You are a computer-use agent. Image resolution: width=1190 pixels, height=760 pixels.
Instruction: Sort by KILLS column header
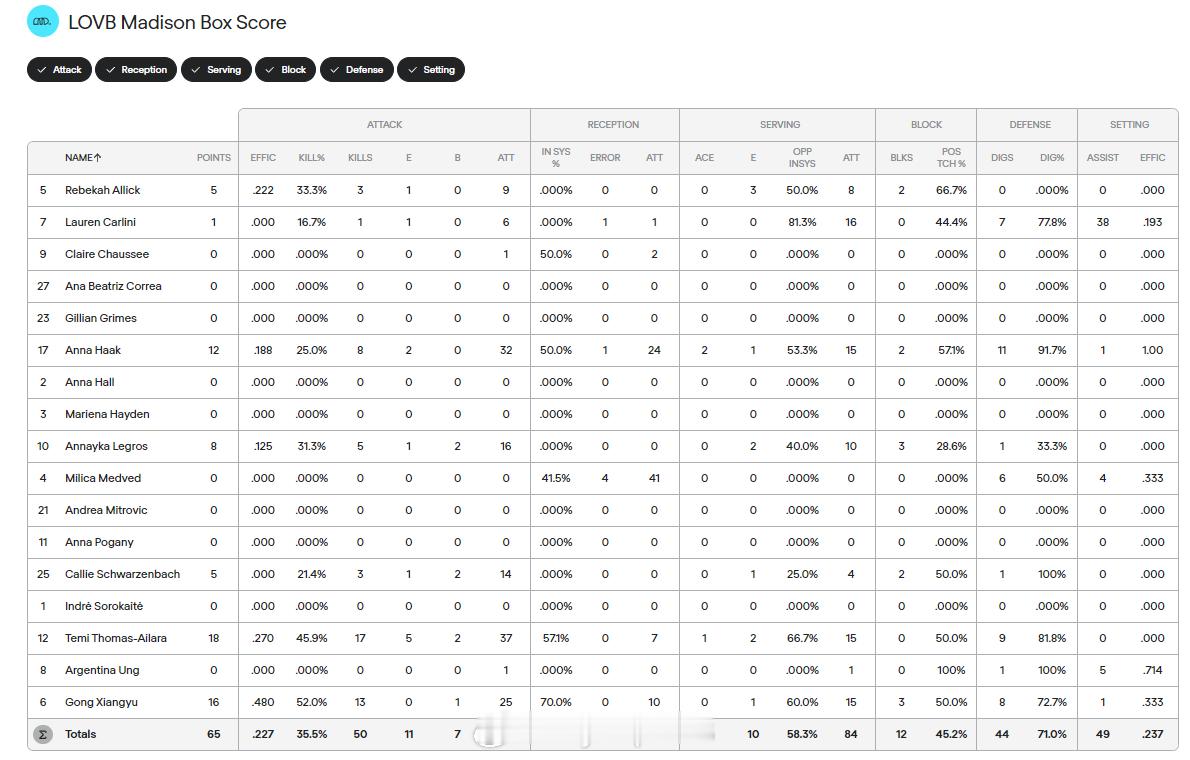pyautogui.click(x=360, y=158)
